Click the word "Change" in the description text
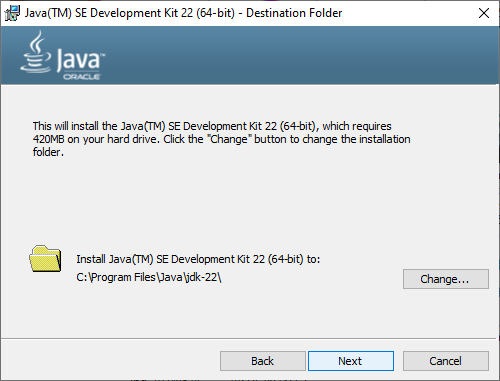The image size is (500, 381). (x=229, y=139)
